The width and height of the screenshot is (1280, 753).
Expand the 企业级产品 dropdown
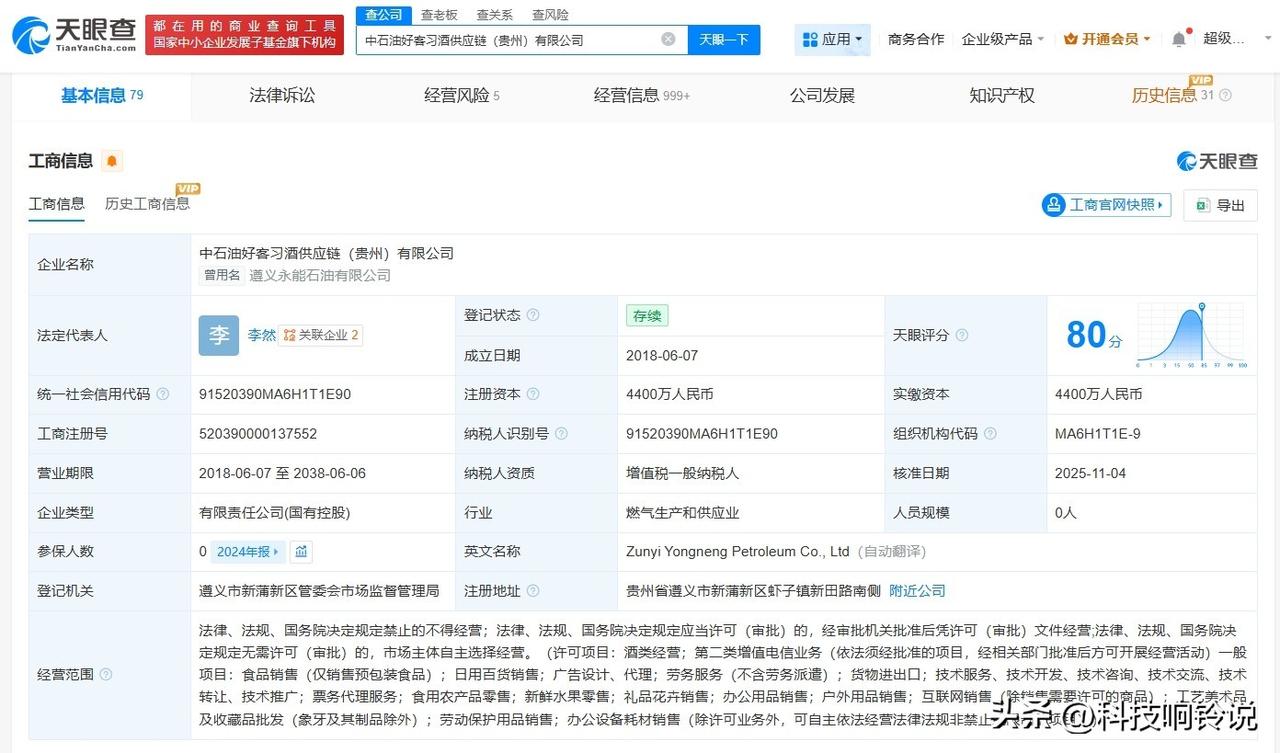(1002, 40)
